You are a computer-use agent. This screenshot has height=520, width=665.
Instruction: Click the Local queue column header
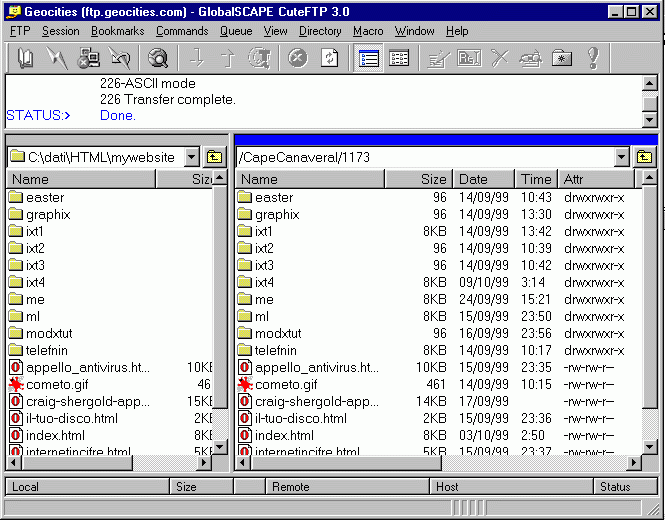pos(87,486)
